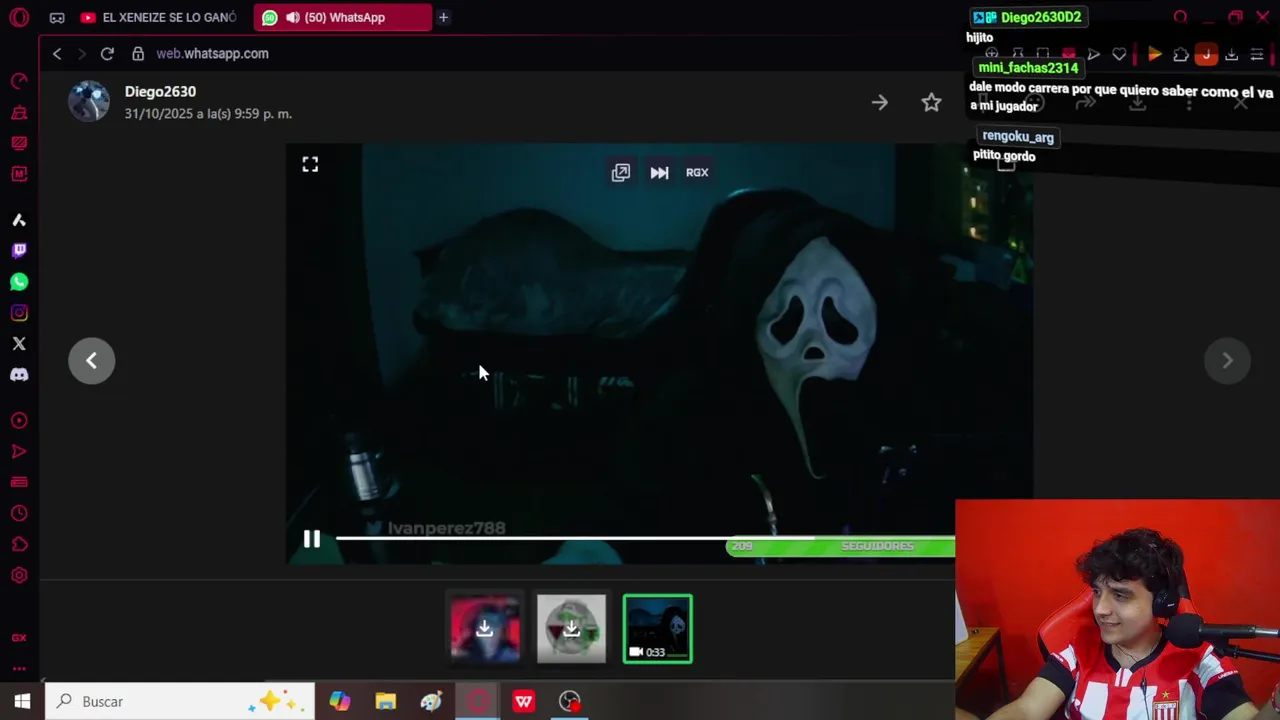The image size is (1280, 720).
Task: Pause the playing video
Action: pos(312,539)
